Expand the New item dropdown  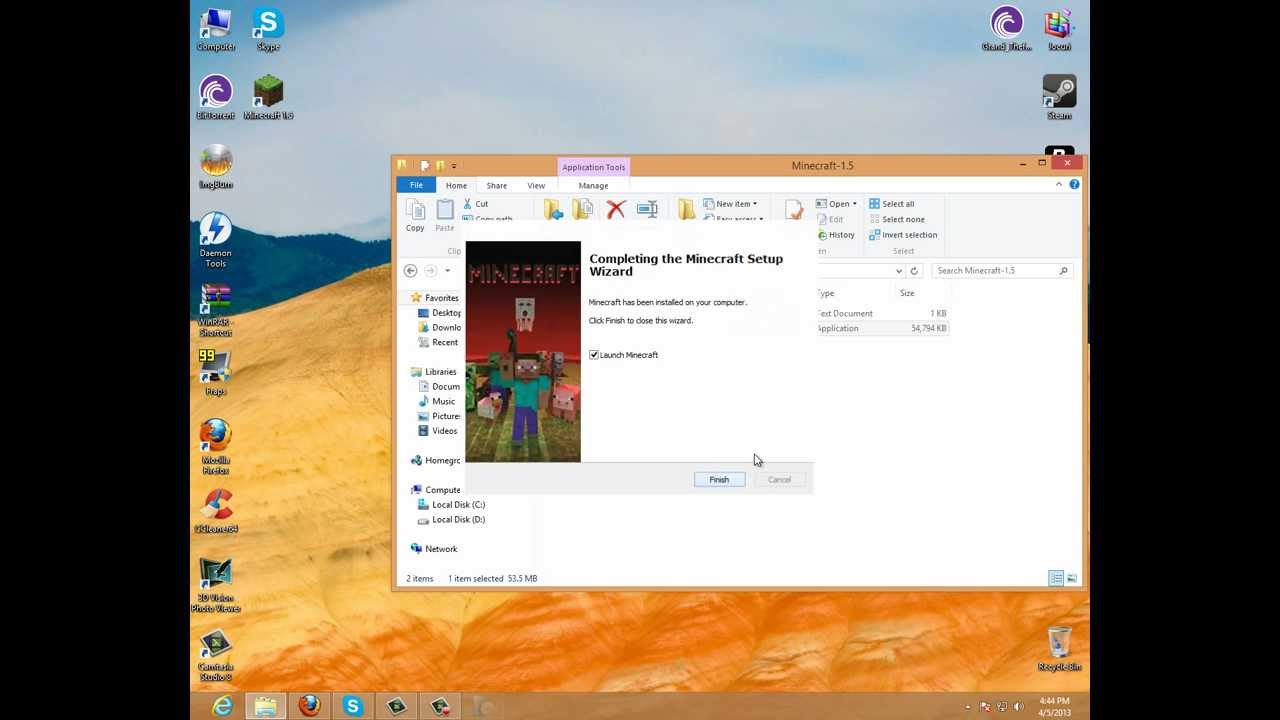[730, 204]
